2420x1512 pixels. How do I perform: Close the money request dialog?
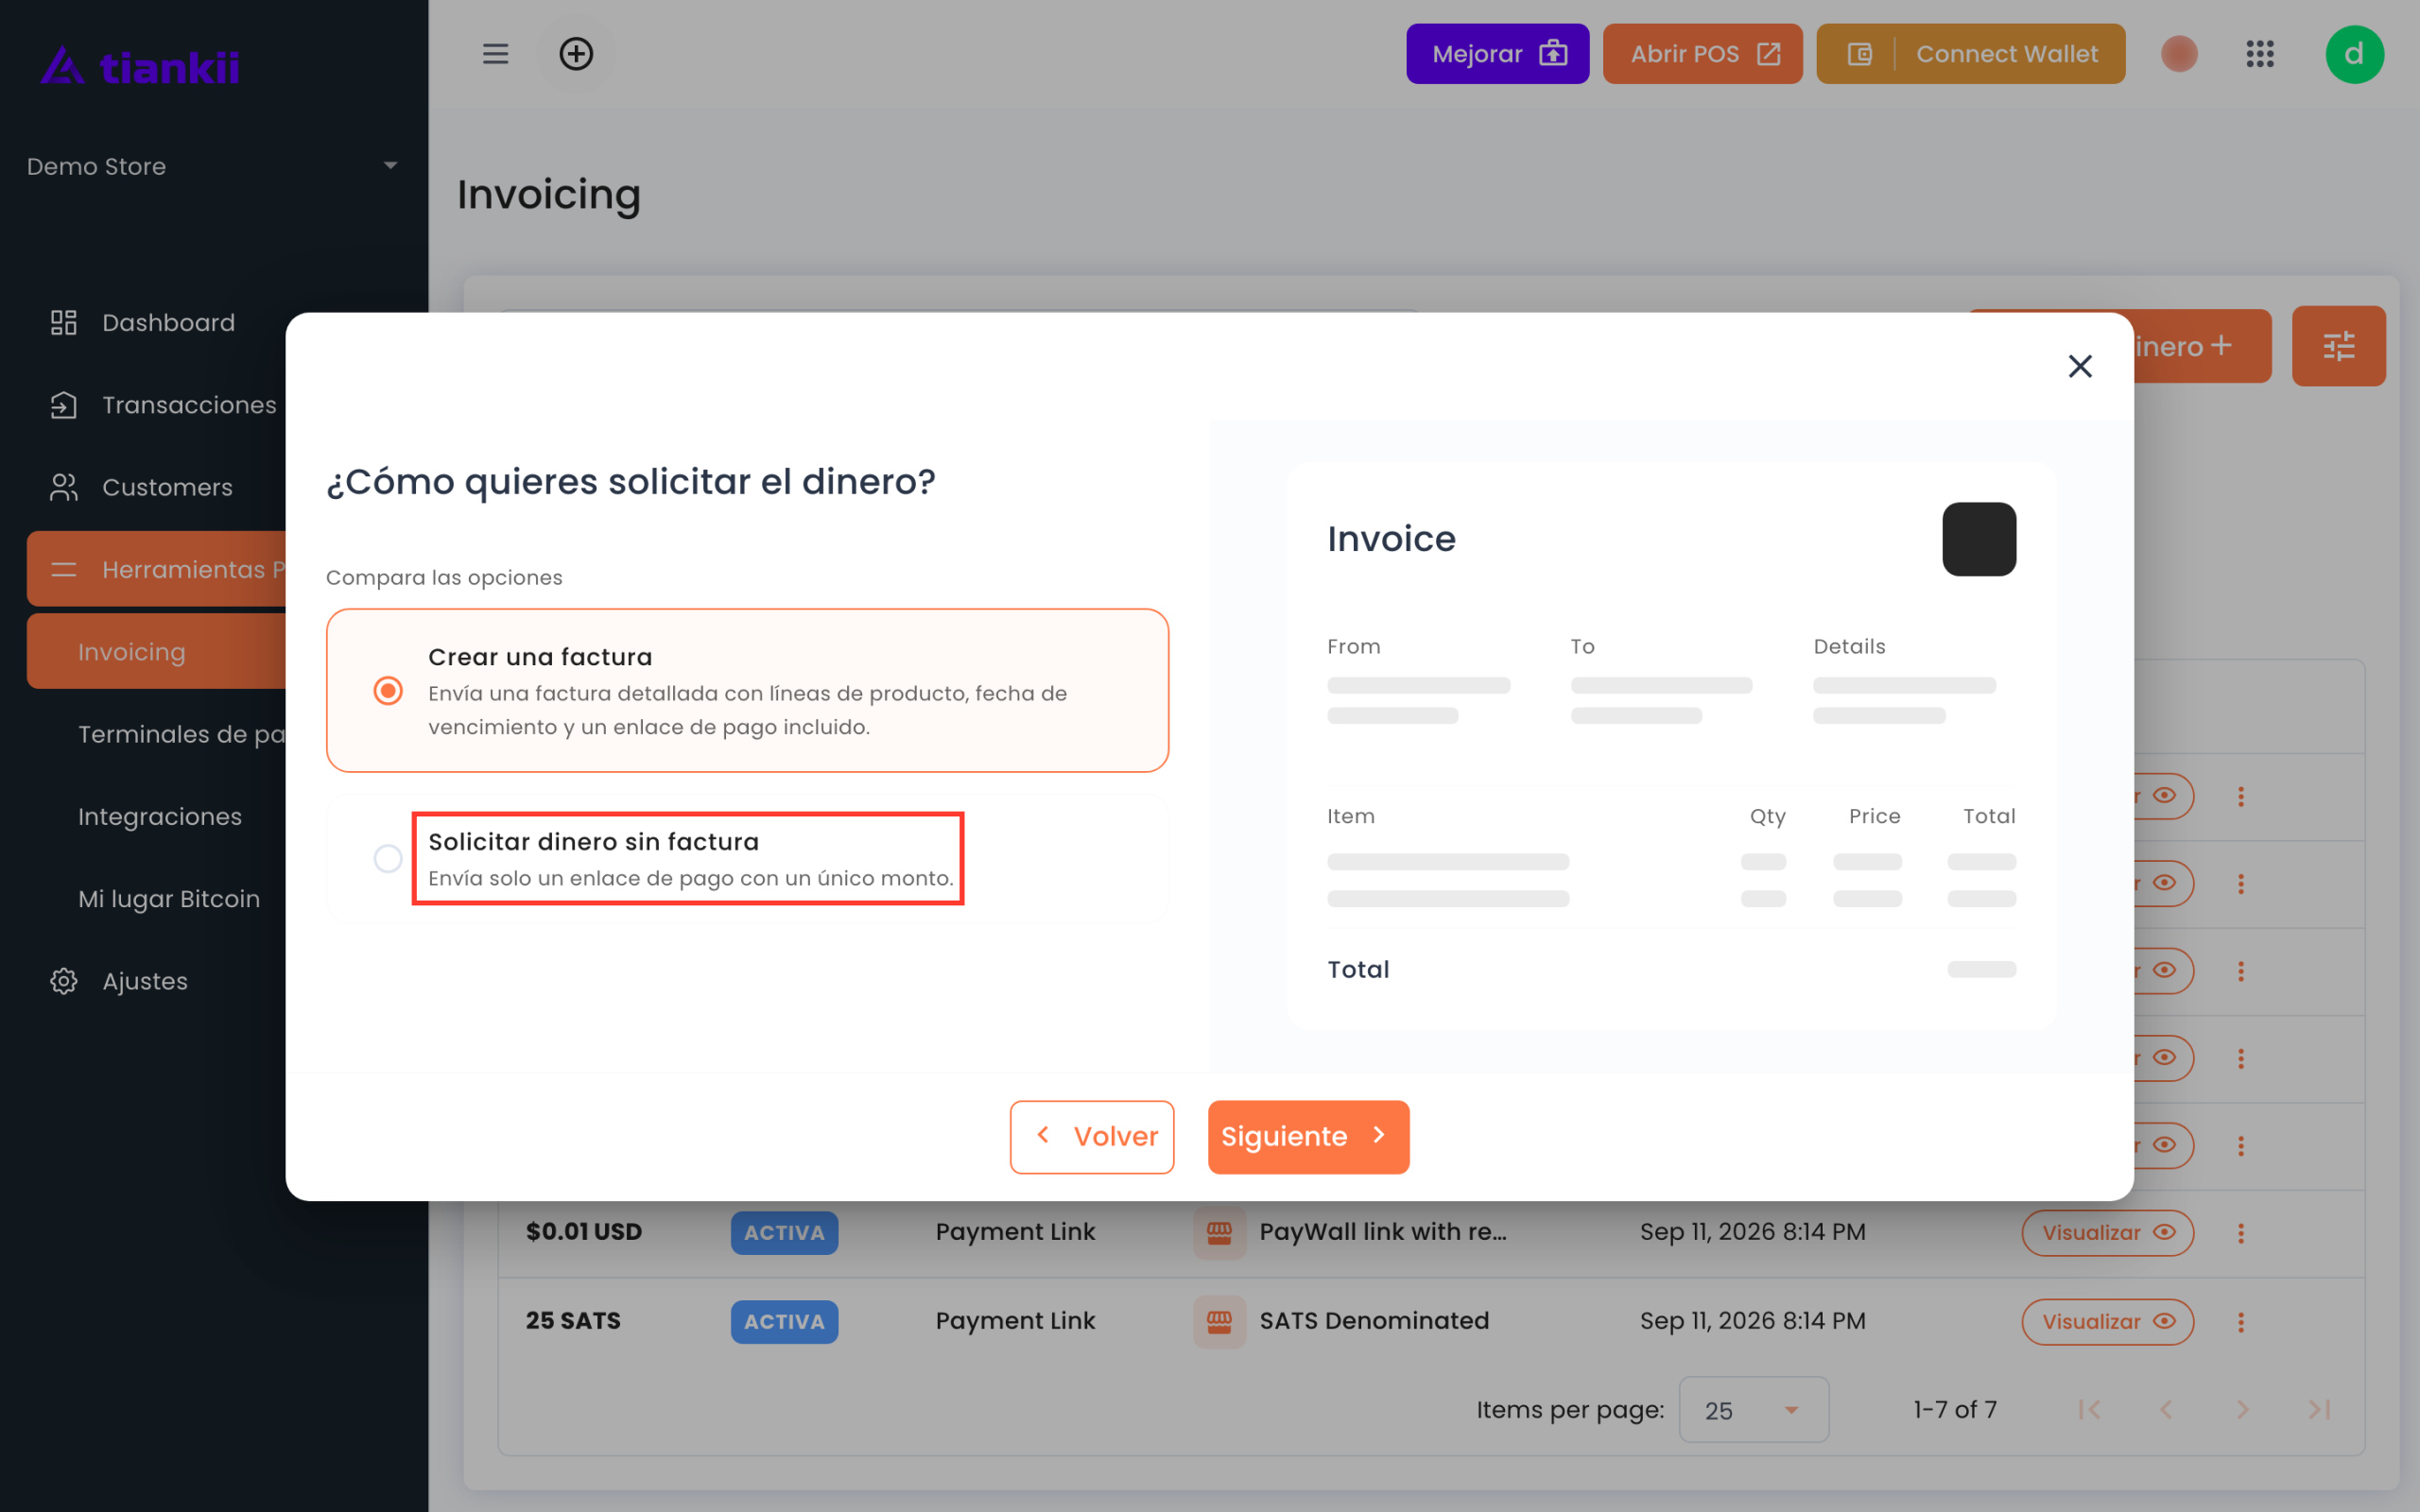coord(2080,366)
